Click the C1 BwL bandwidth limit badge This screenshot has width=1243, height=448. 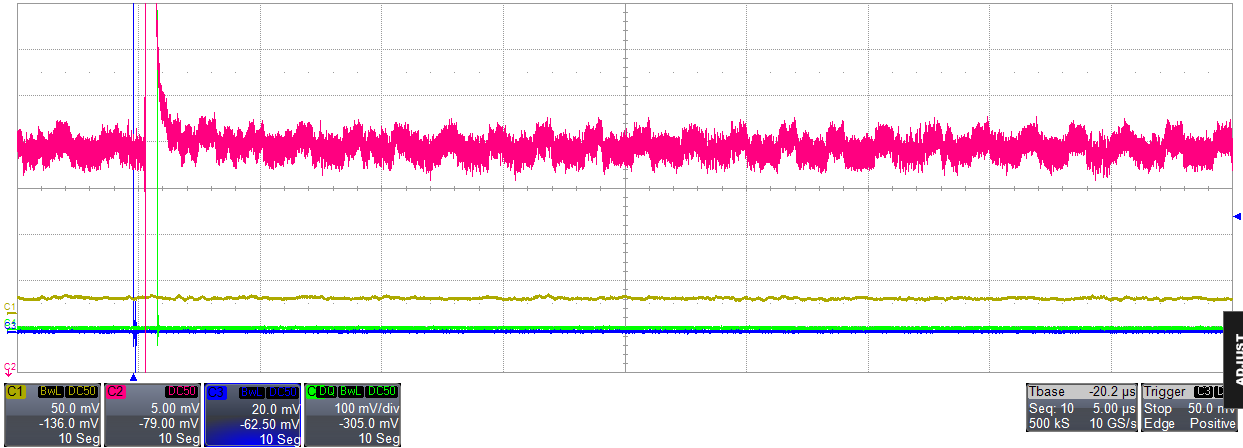(x=51, y=392)
